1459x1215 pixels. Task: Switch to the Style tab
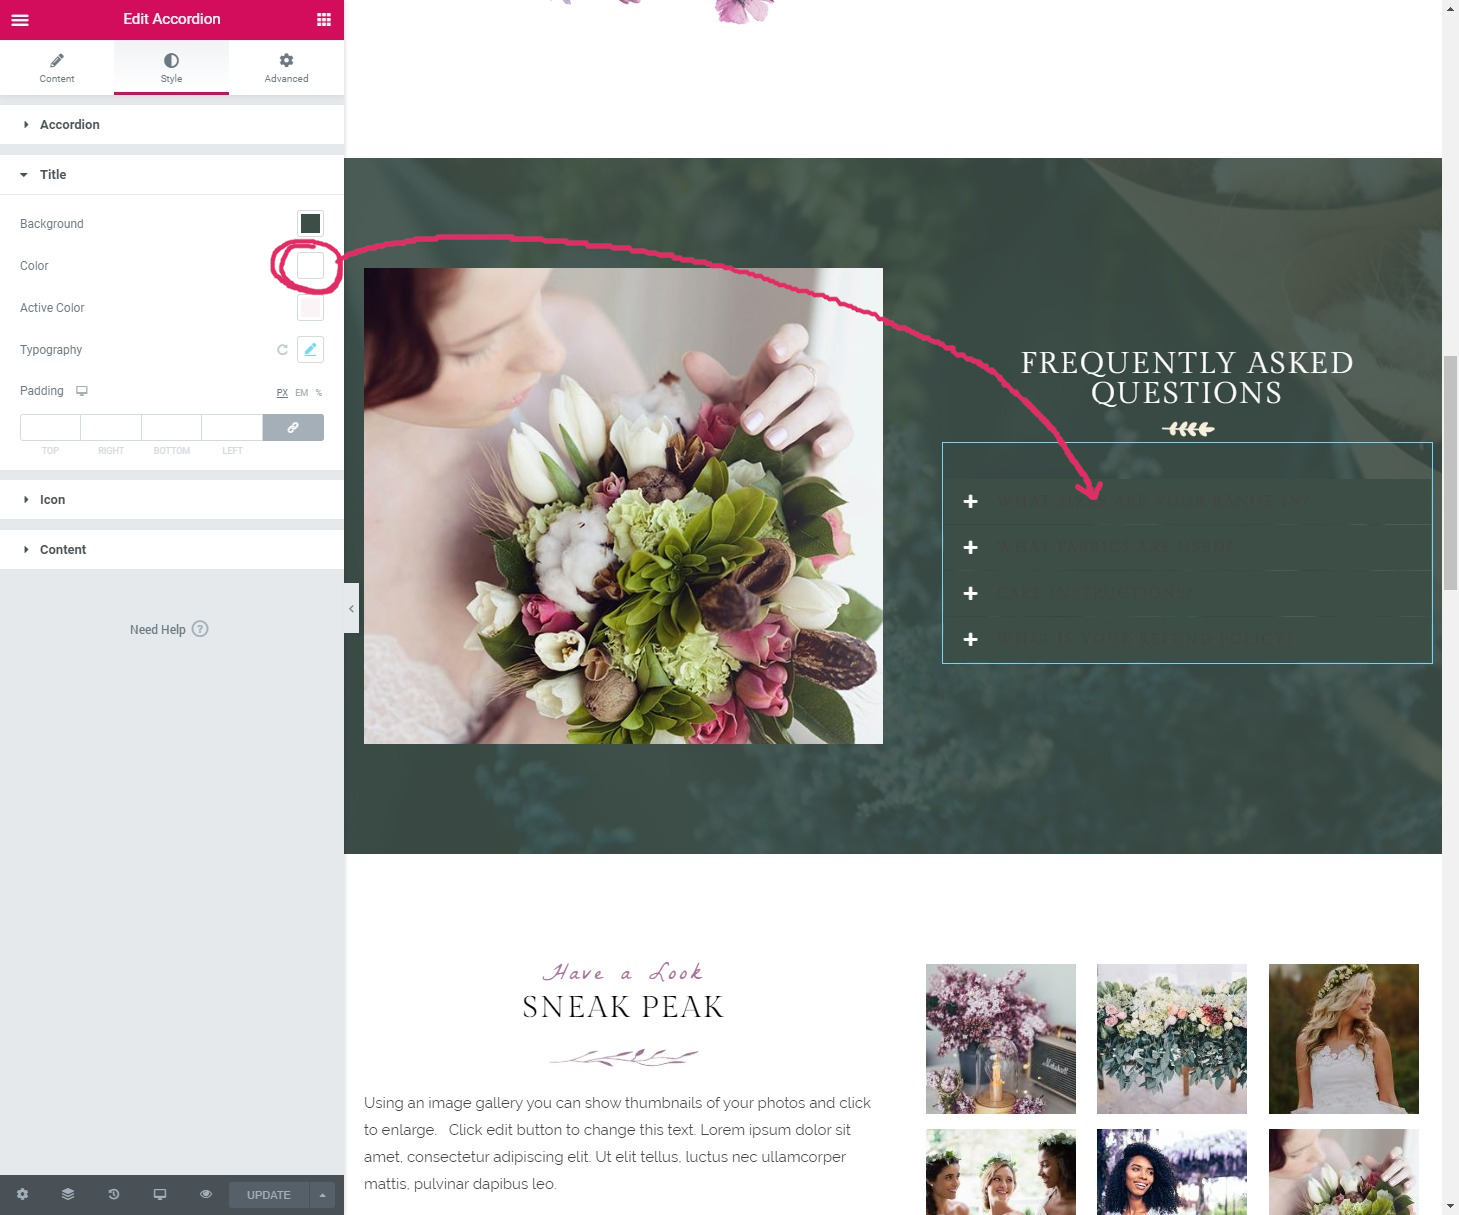pos(171,68)
